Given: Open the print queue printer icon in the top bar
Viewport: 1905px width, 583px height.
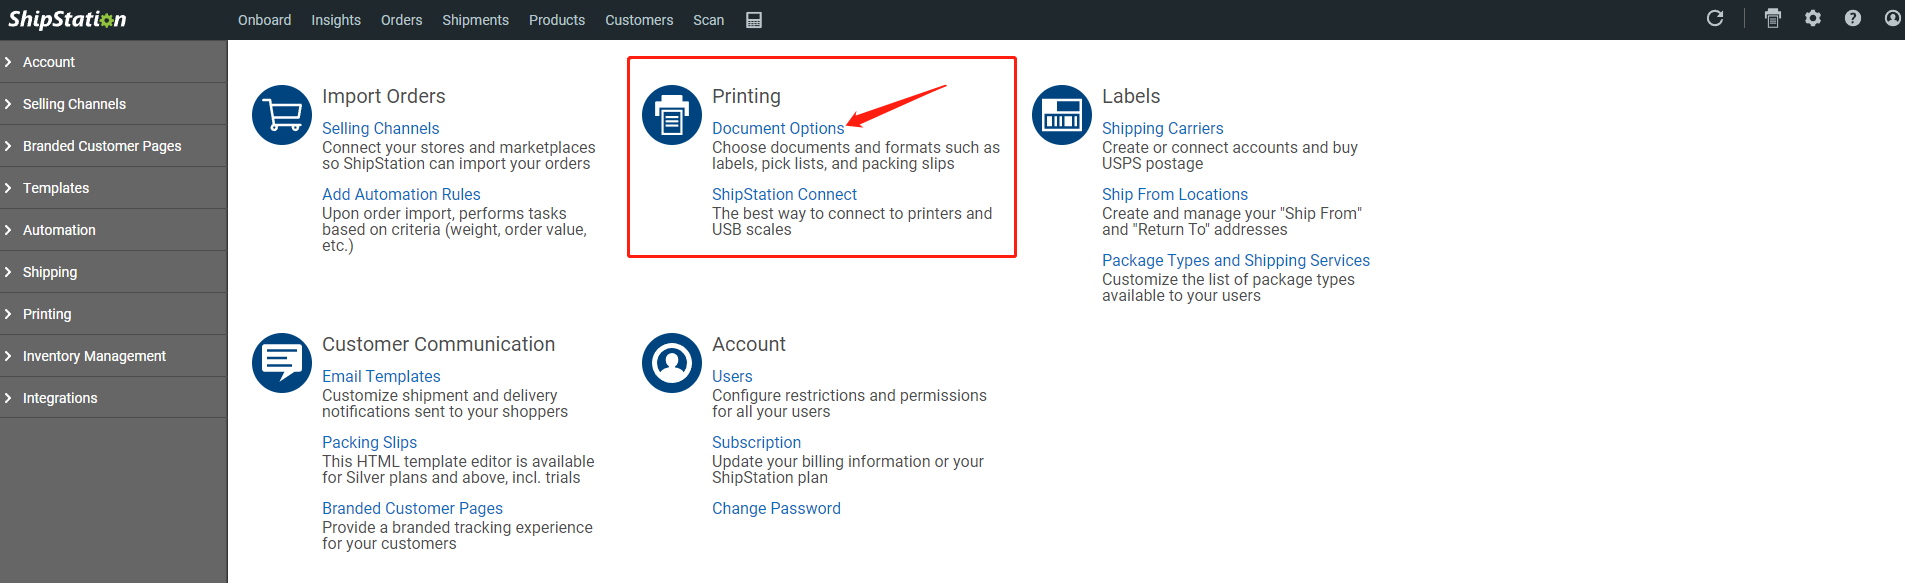Looking at the screenshot, I should pyautogui.click(x=1773, y=19).
